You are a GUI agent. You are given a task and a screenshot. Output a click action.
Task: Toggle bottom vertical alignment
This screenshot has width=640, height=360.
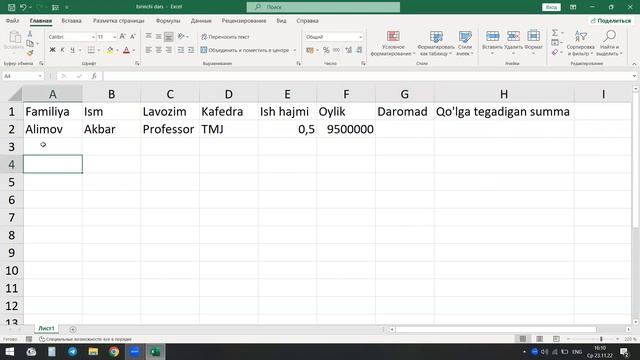click(x=168, y=37)
